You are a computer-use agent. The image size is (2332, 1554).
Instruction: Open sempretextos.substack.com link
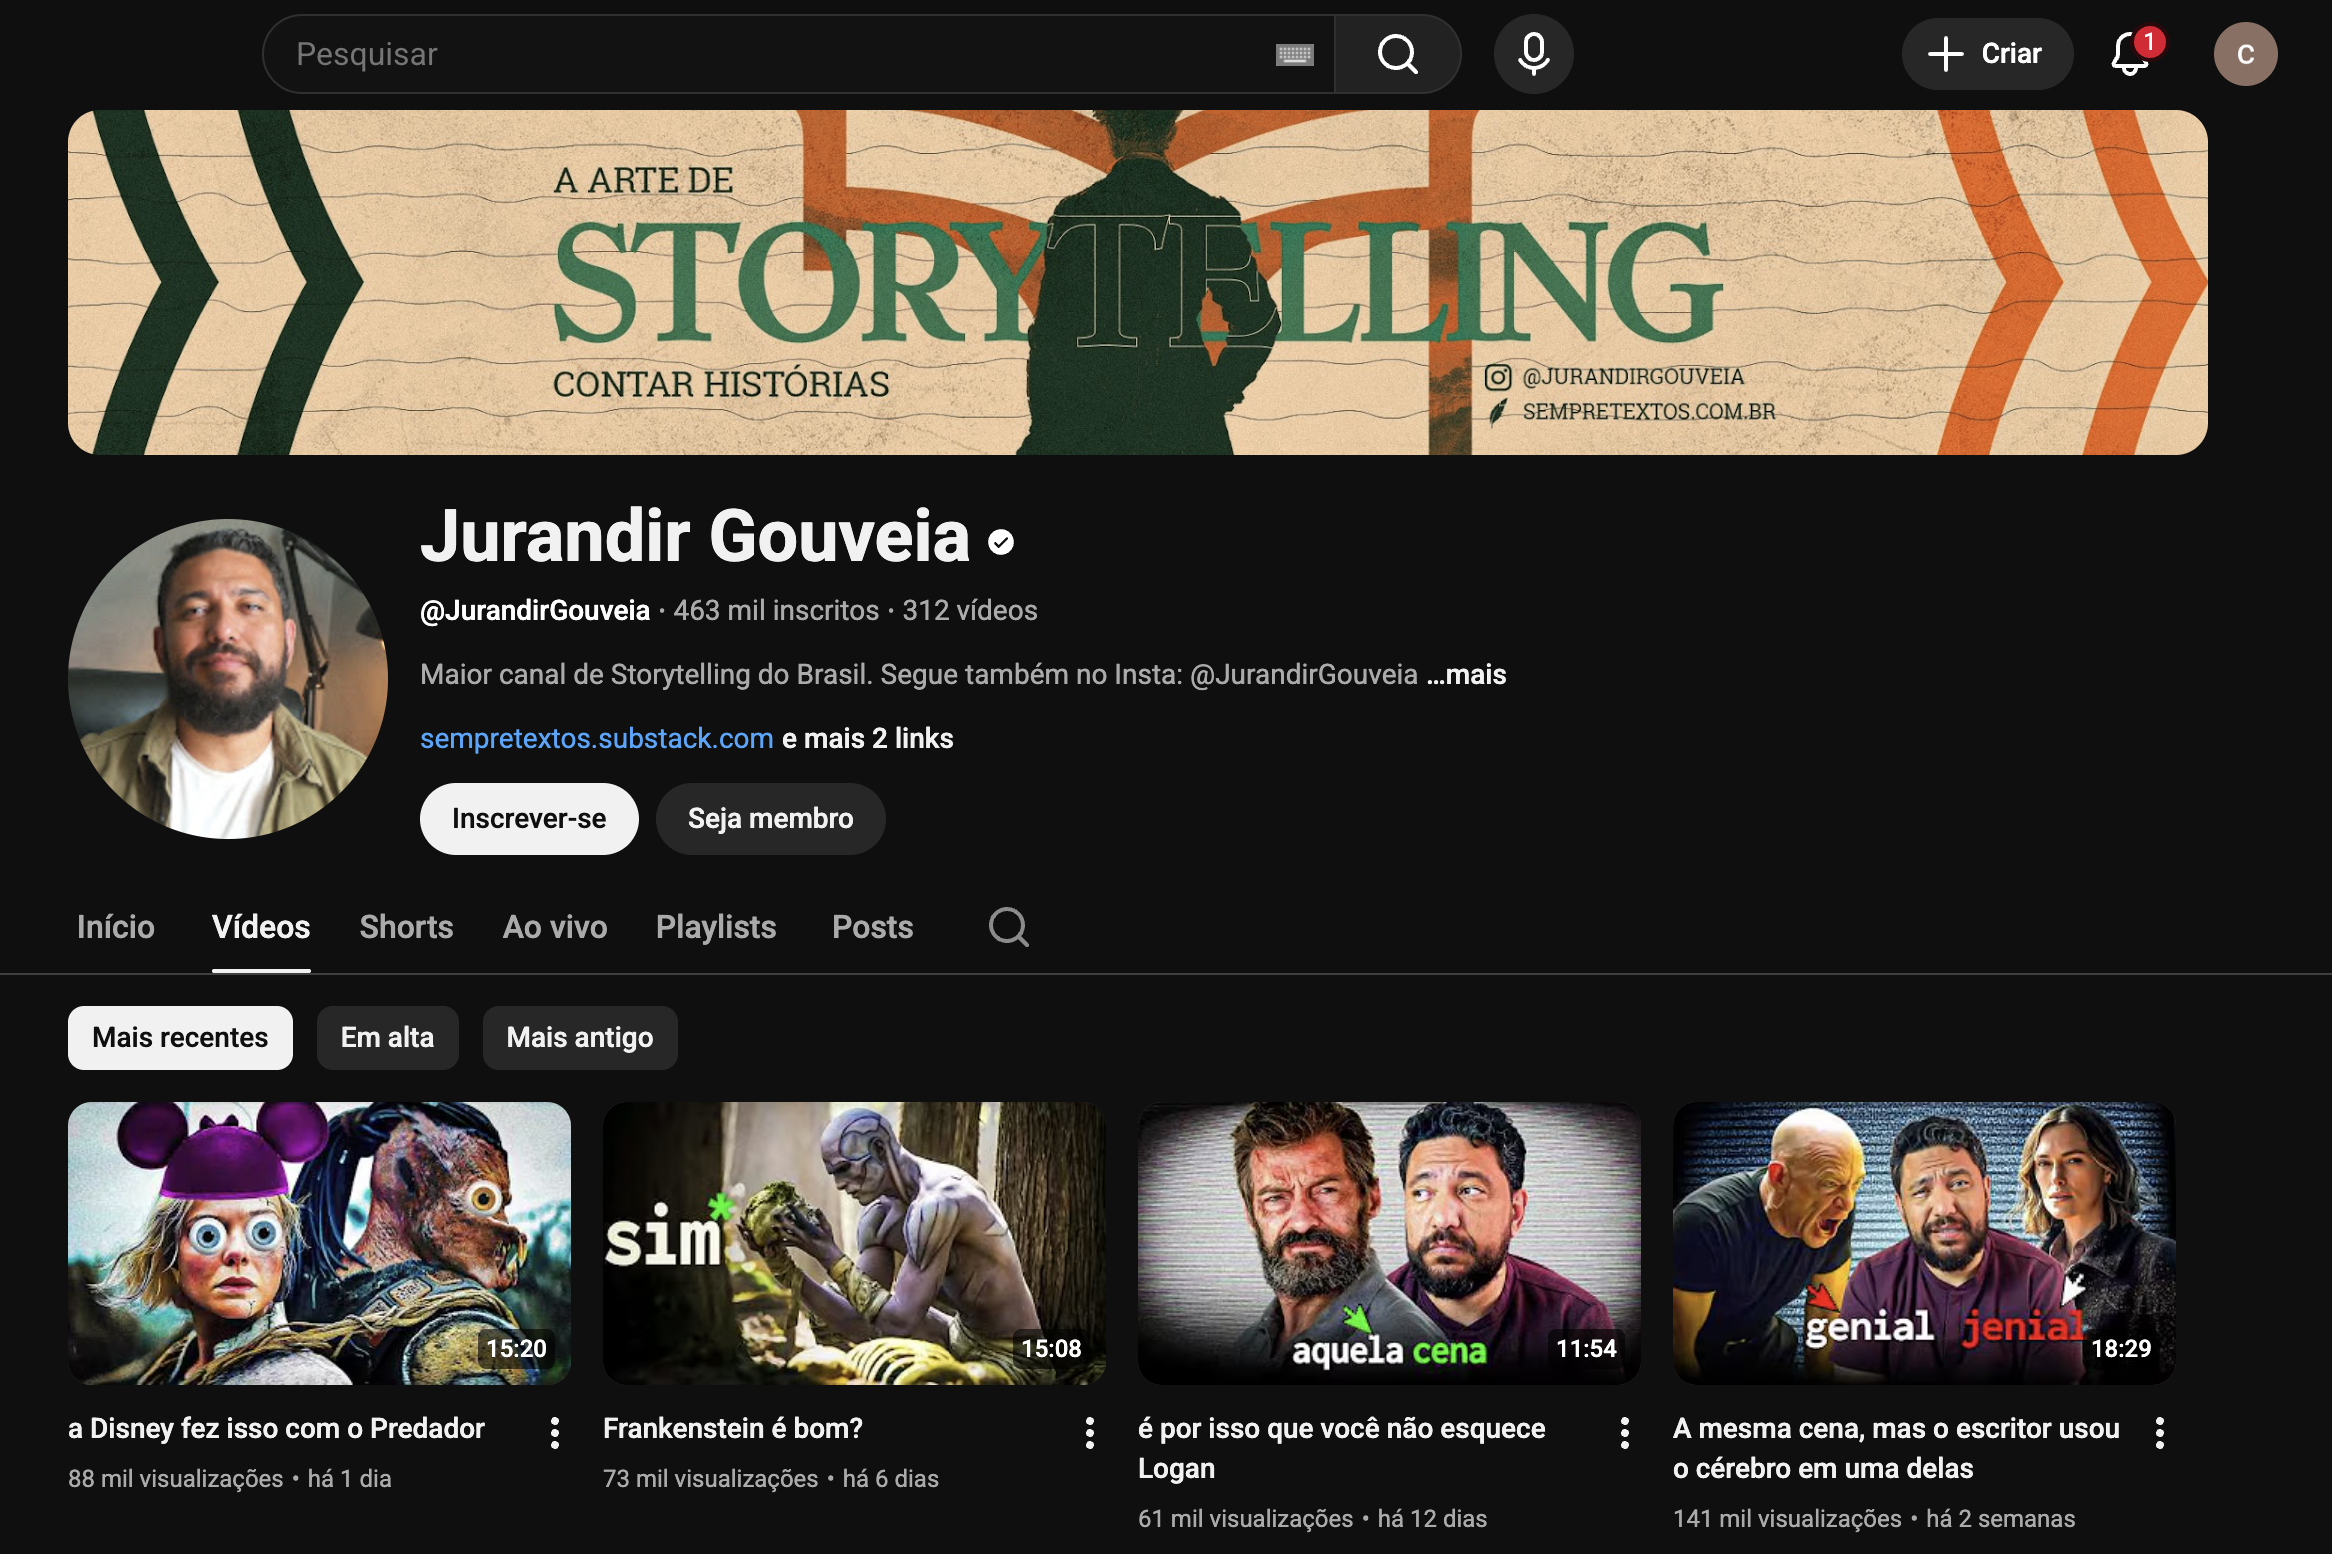[596, 739]
